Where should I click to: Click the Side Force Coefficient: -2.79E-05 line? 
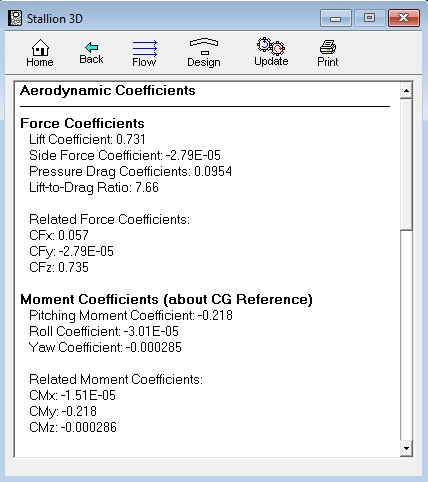pyautogui.click(x=125, y=155)
